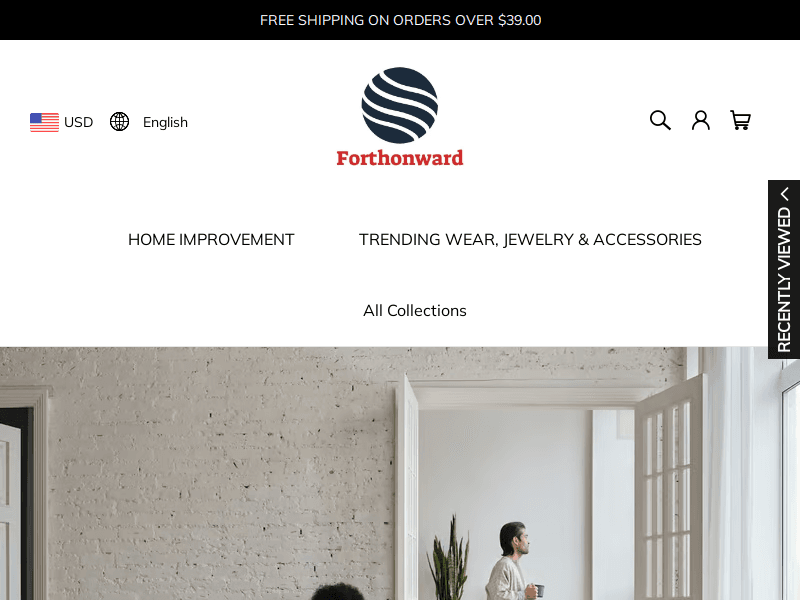Go to All Collections
Screen dimensions: 800x600
(415, 311)
